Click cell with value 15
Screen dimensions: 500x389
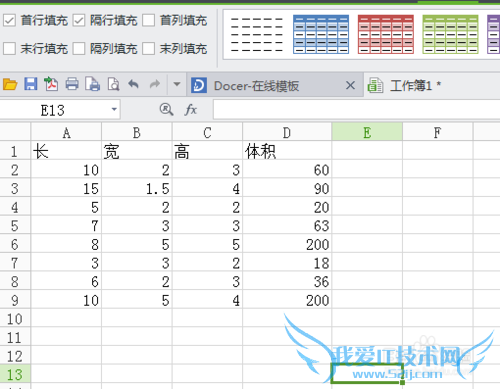[x=66, y=188]
